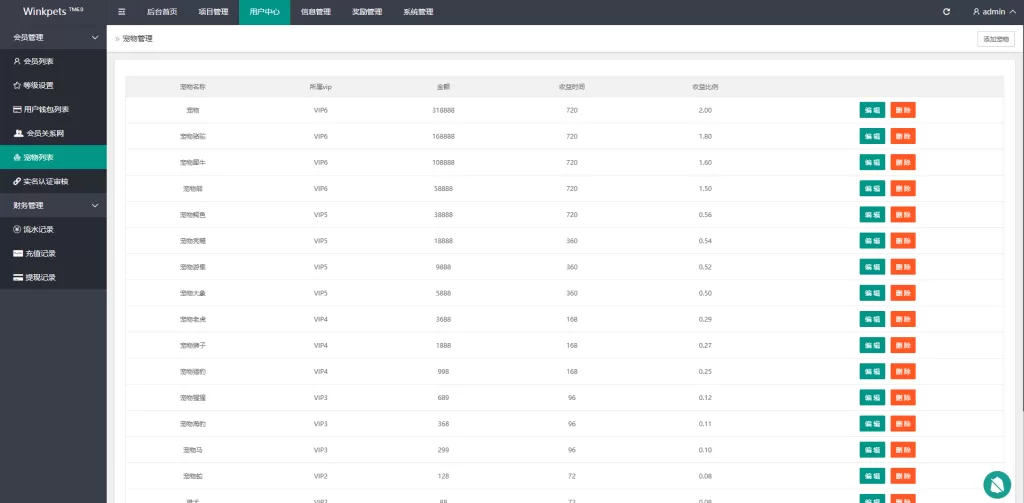
Task: Click the refresh icon in top bar
Action: click(947, 12)
